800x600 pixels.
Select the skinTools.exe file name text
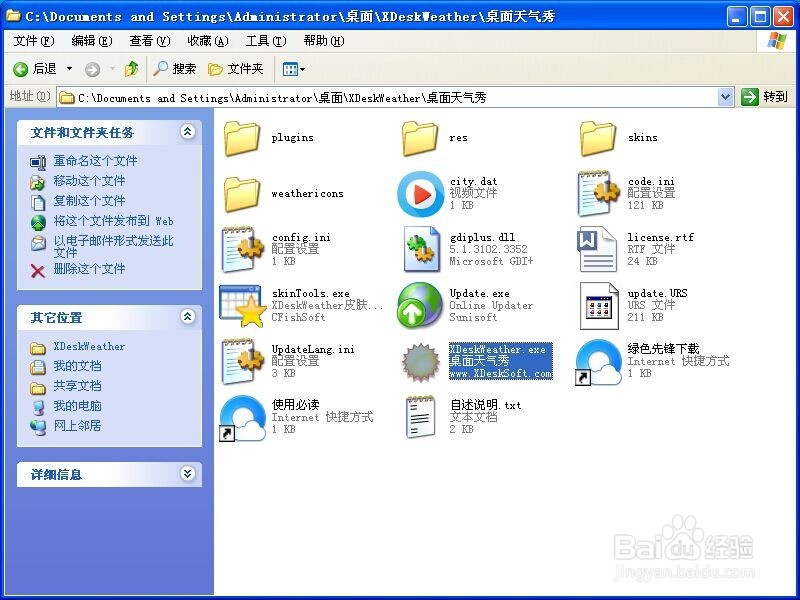(311, 293)
